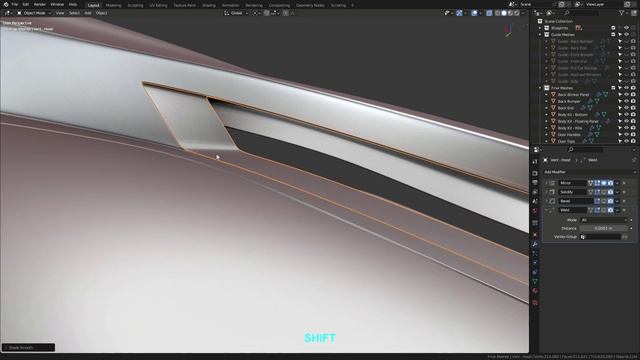Open the Weld Mode dropdown
Viewport: 640px width, 360px height.
click(x=604, y=220)
